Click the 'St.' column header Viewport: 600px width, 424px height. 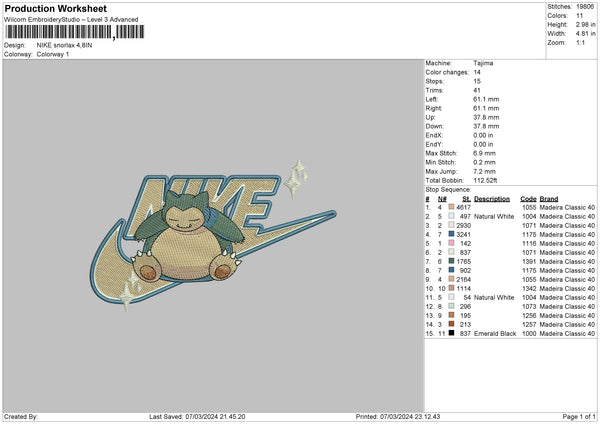pos(466,199)
